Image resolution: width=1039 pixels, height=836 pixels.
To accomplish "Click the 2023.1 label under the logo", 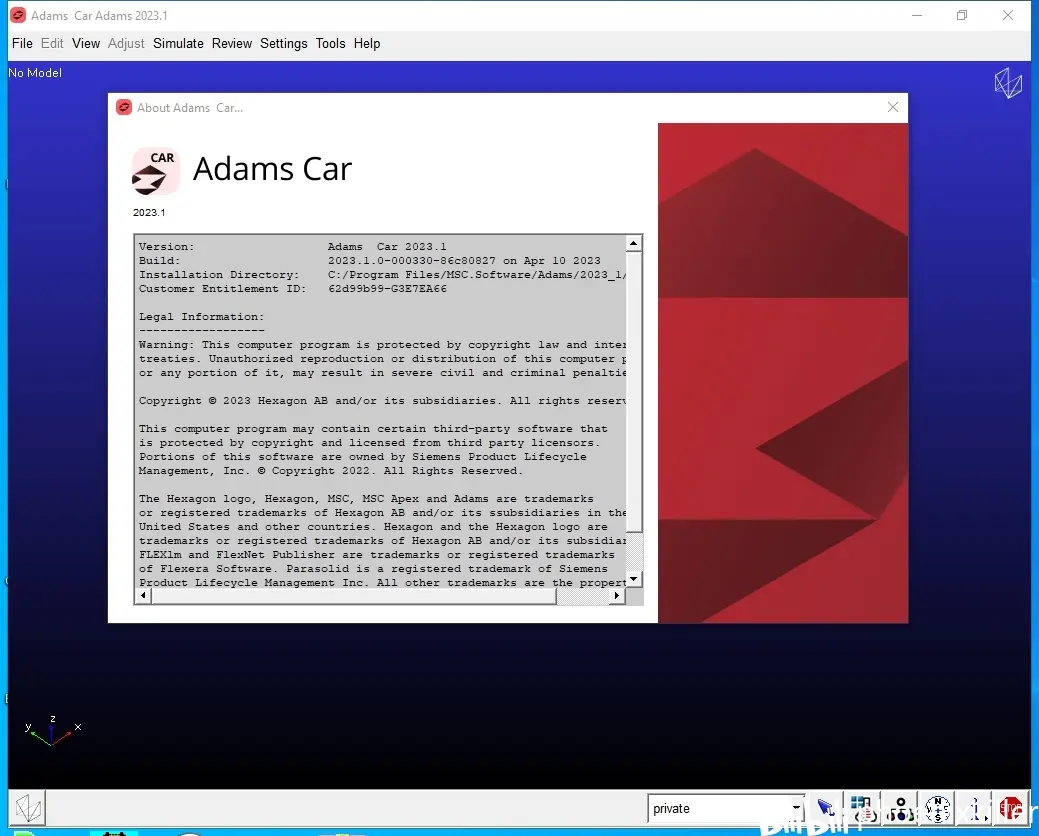I will 149,213.
